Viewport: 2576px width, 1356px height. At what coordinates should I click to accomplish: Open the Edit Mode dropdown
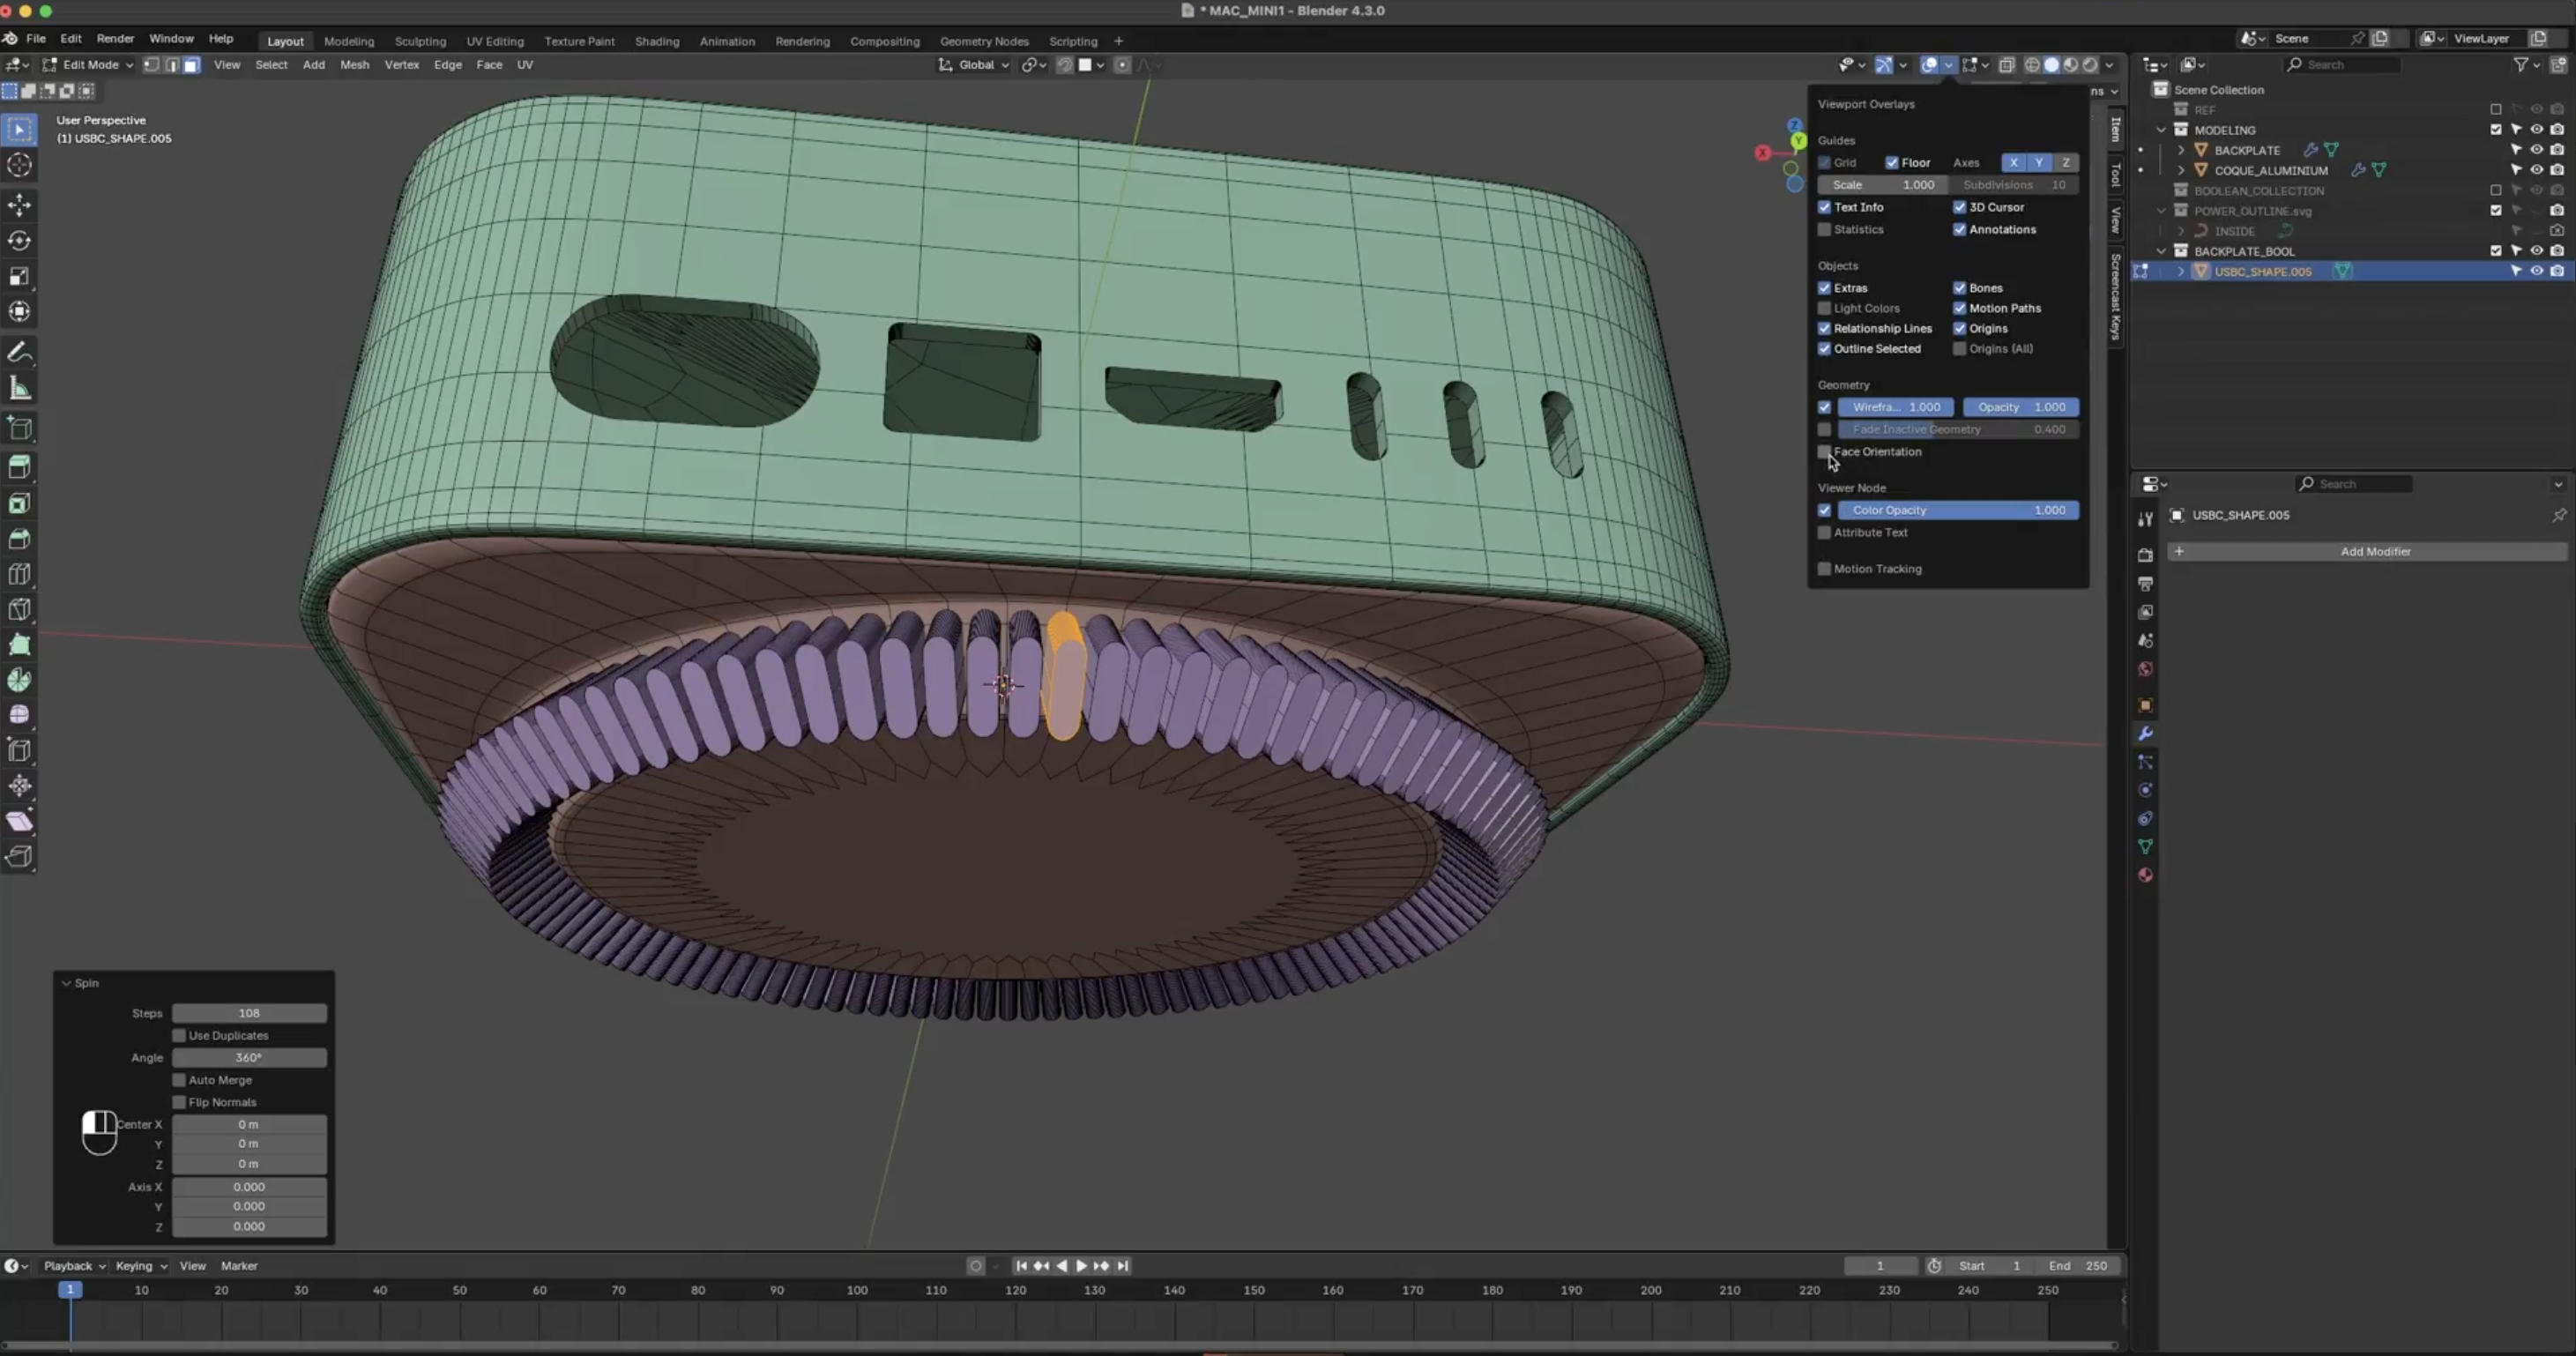89,65
